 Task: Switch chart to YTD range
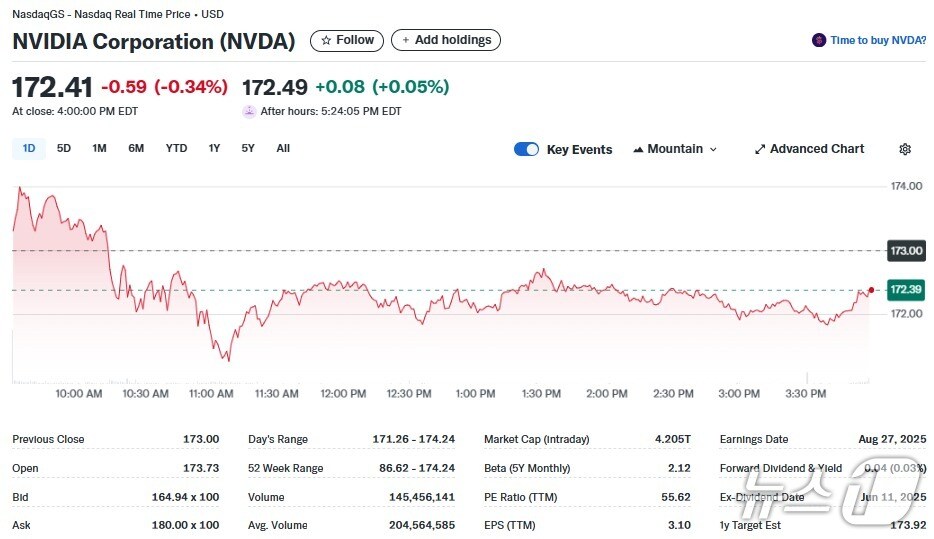(176, 148)
